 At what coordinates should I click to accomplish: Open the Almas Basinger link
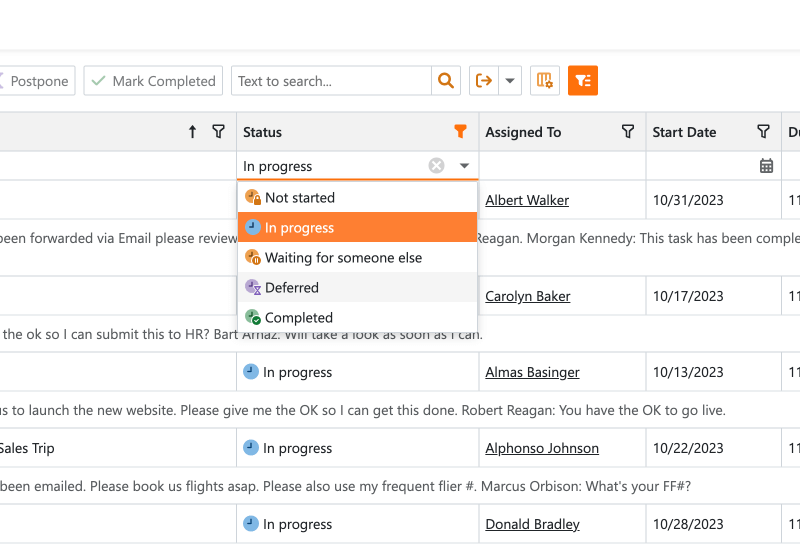(532, 372)
